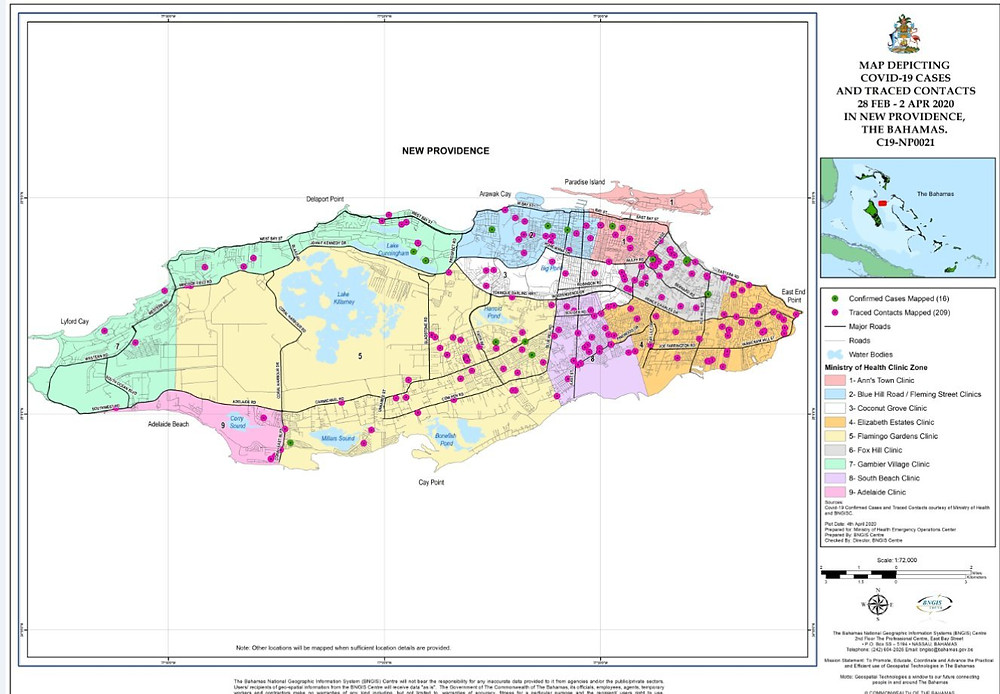Screen dimensions: 1000x694
Task: Click zone number 7 on the map
Action: pyautogui.click(x=117, y=346)
